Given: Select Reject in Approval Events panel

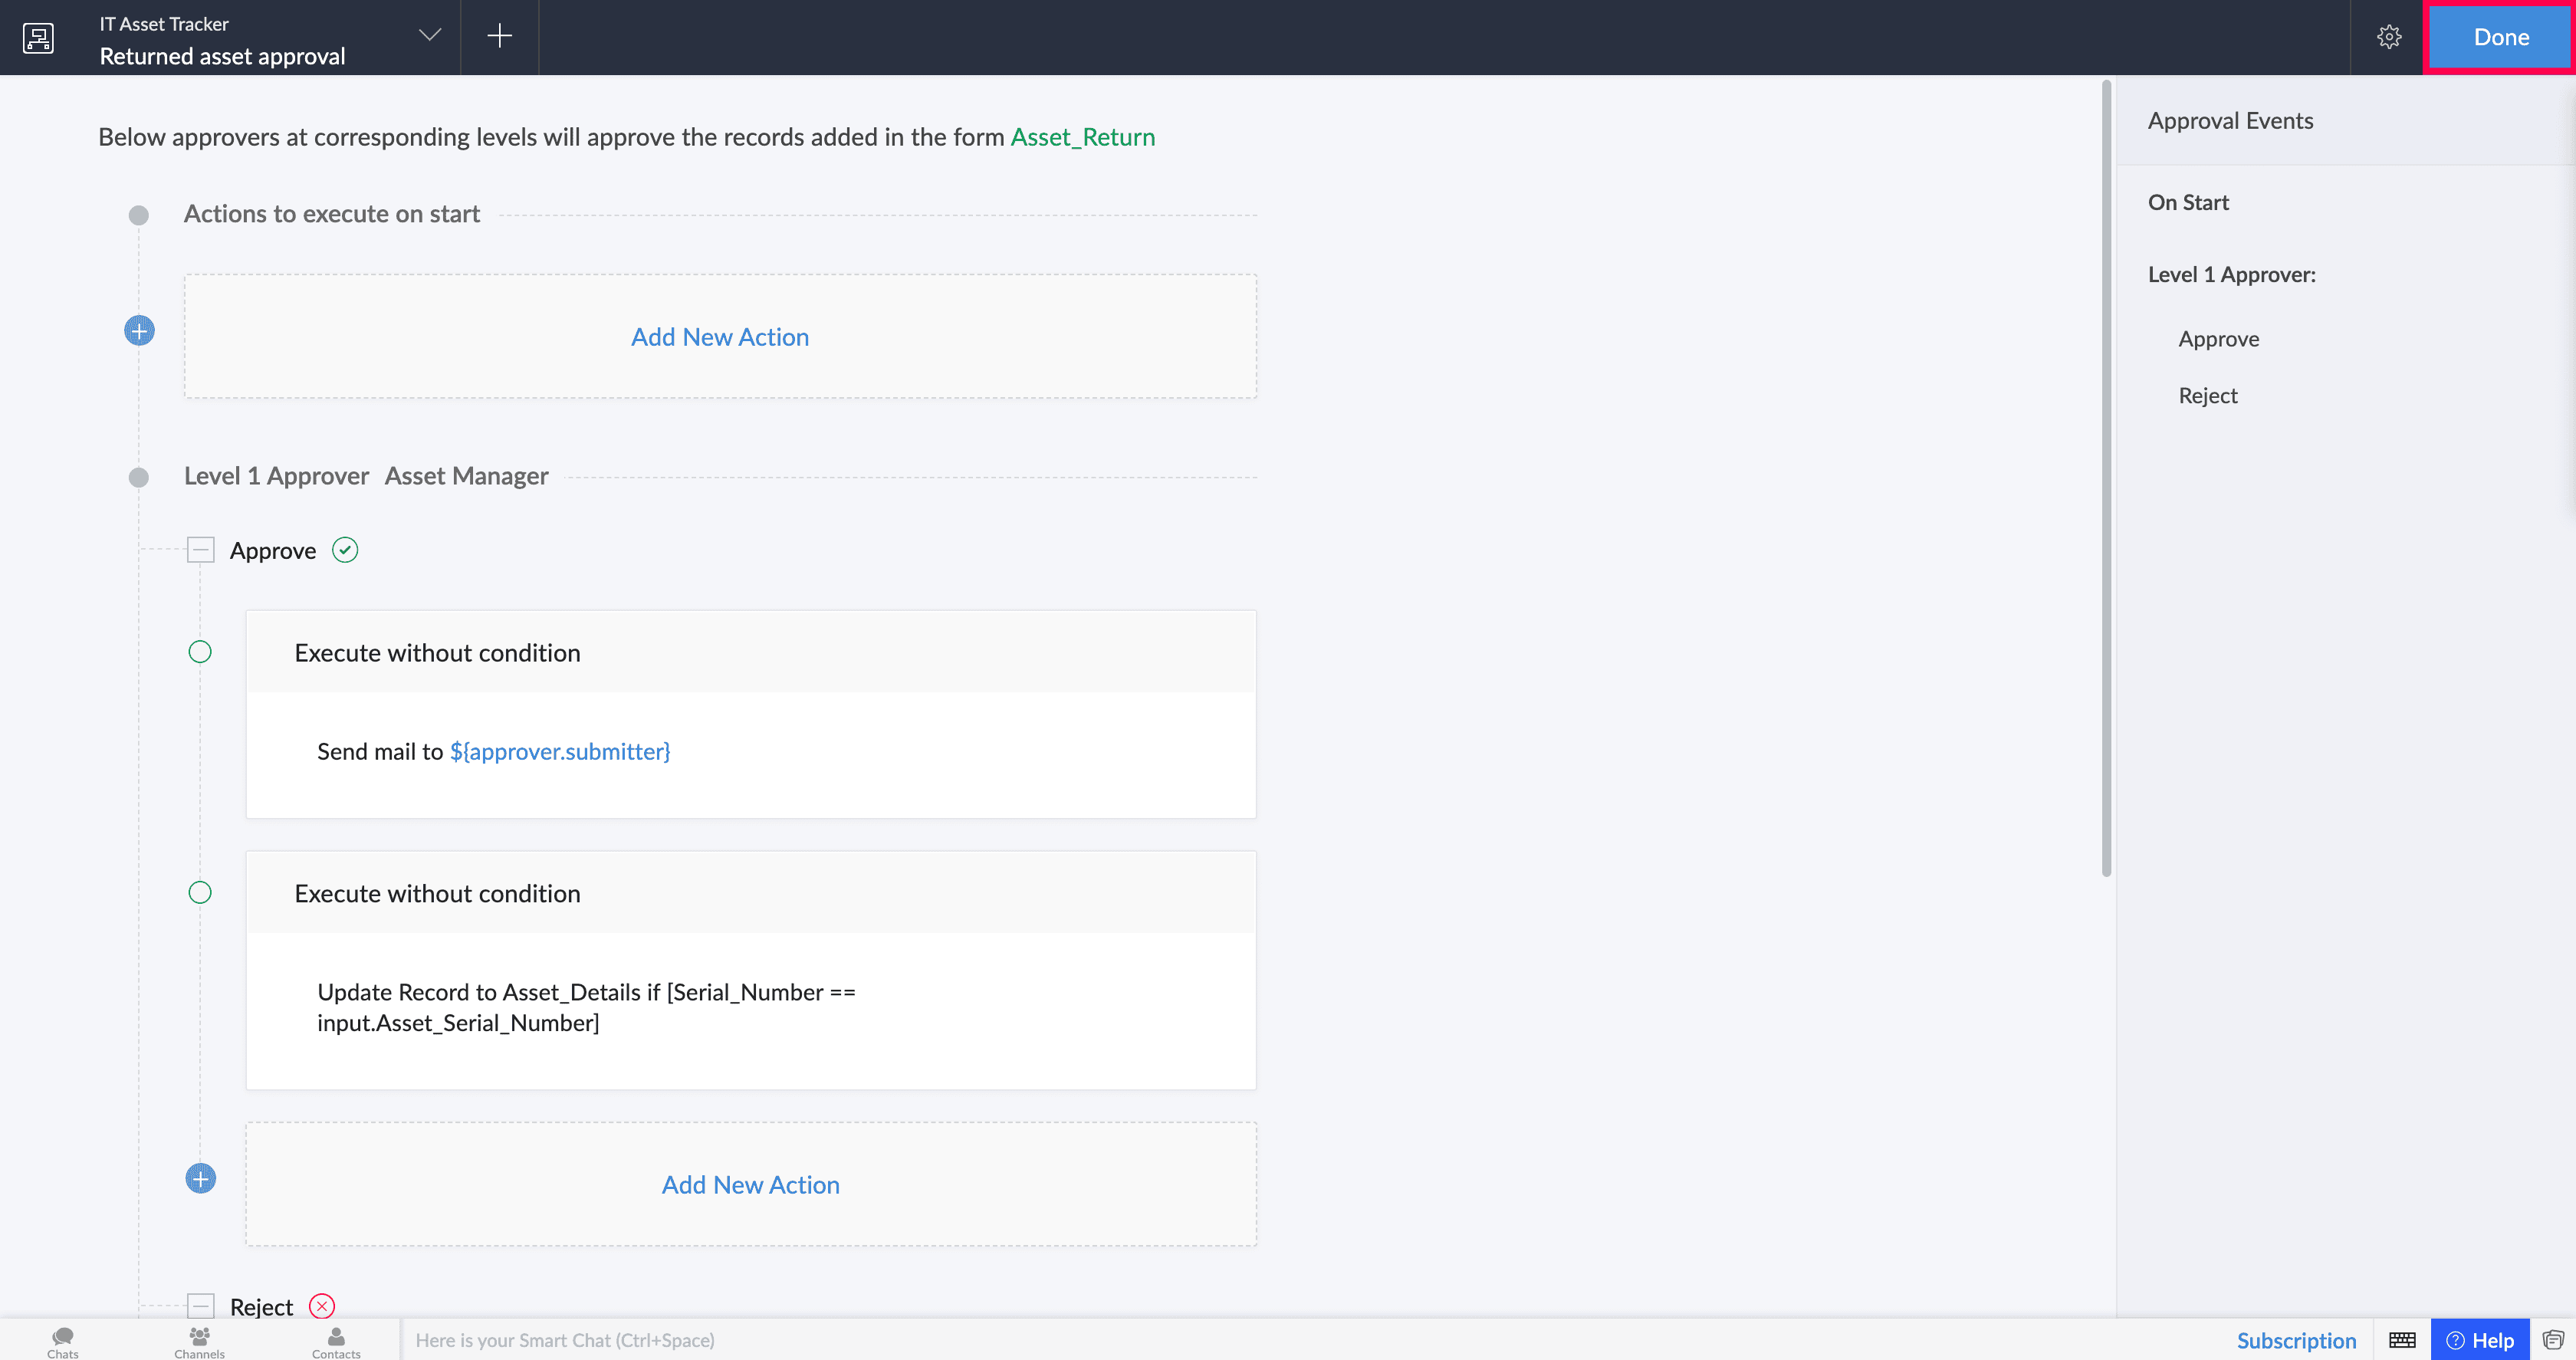Looking at the screenshot, I should 2207,396.
